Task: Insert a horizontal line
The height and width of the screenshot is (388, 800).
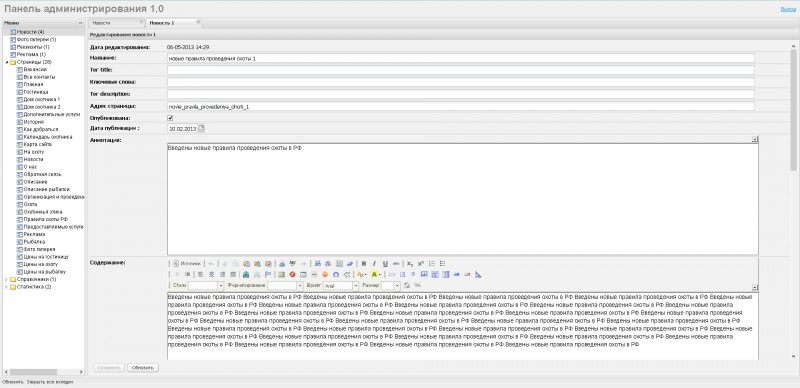Action: click(314, 274)
